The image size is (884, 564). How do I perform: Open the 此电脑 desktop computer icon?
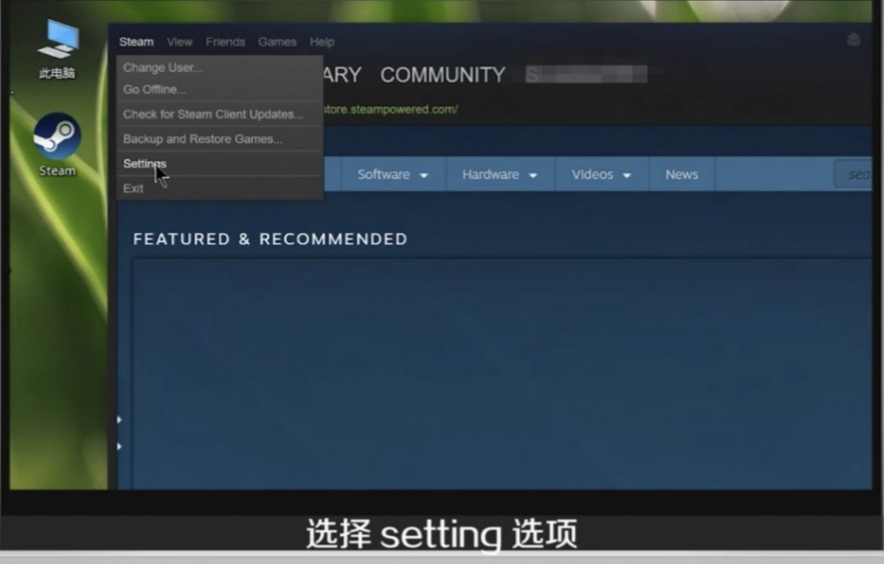(x=57, y=49)
